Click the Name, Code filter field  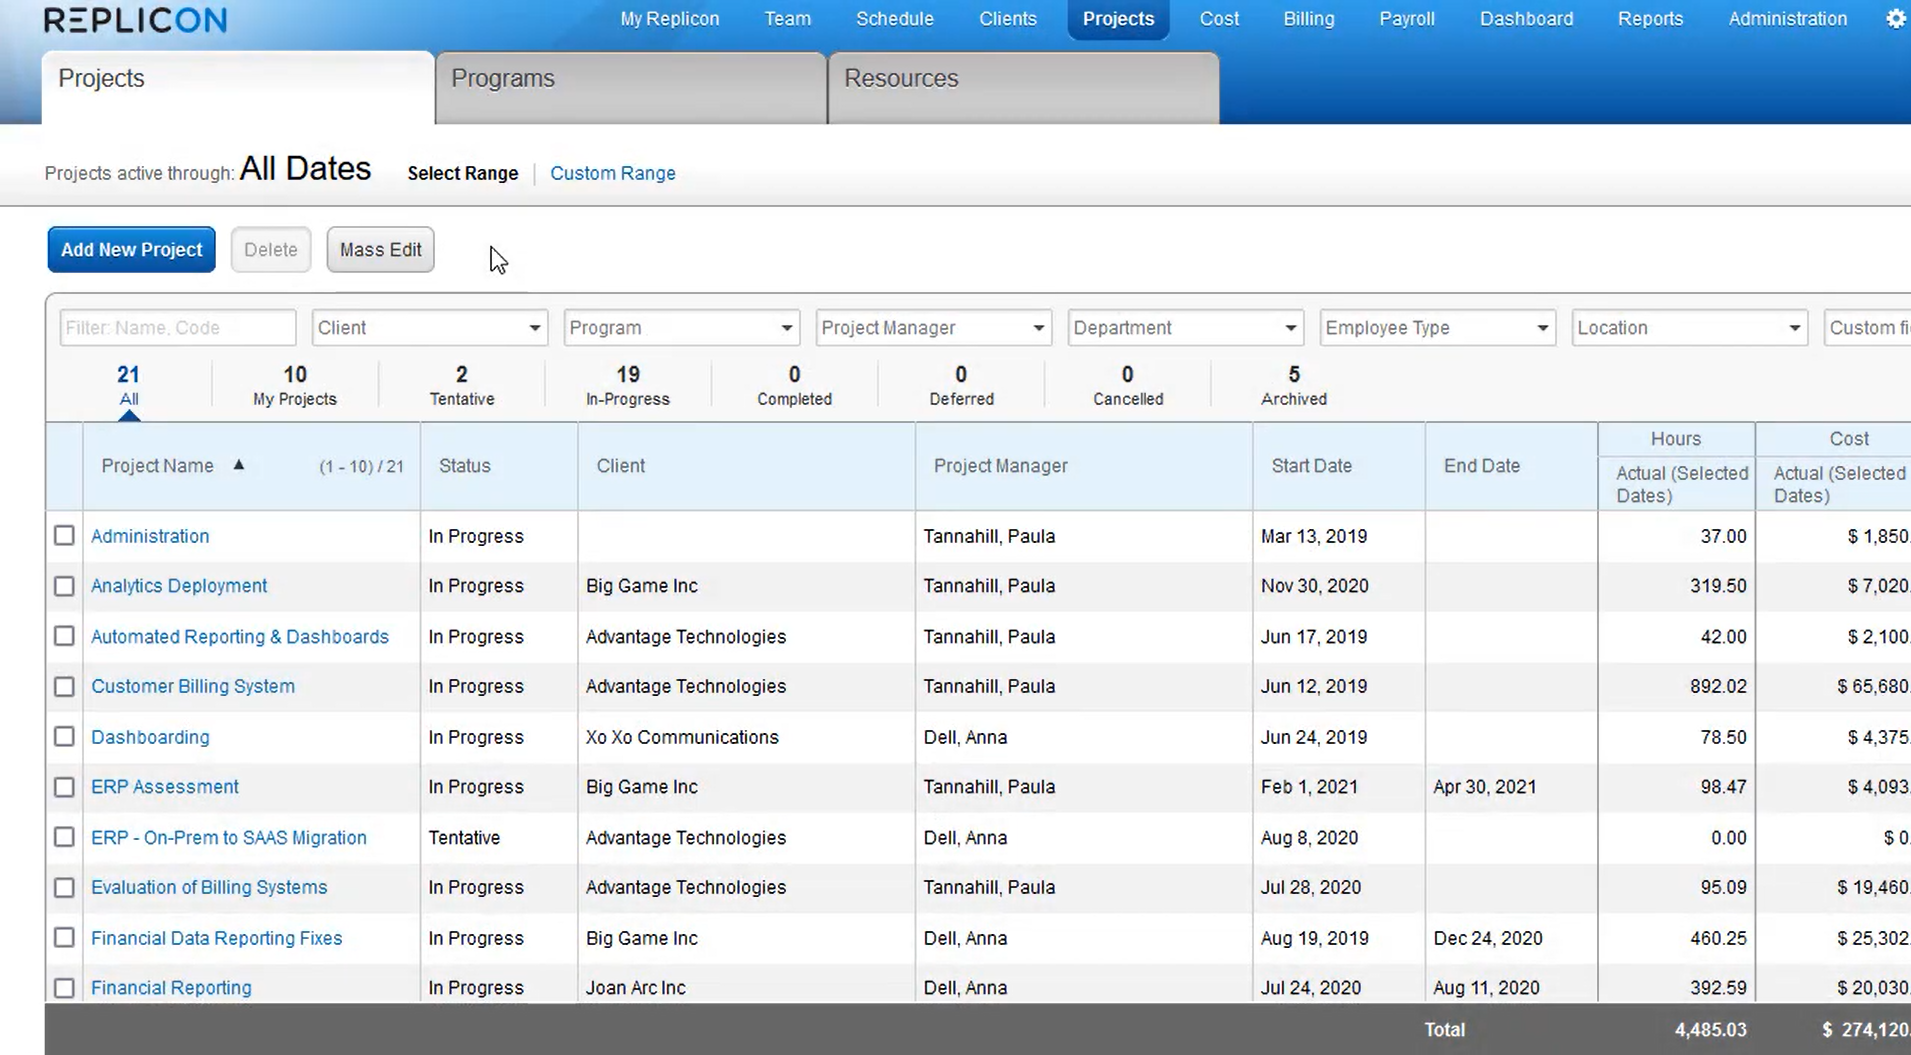pyautogui.click(x=177, y=328)
